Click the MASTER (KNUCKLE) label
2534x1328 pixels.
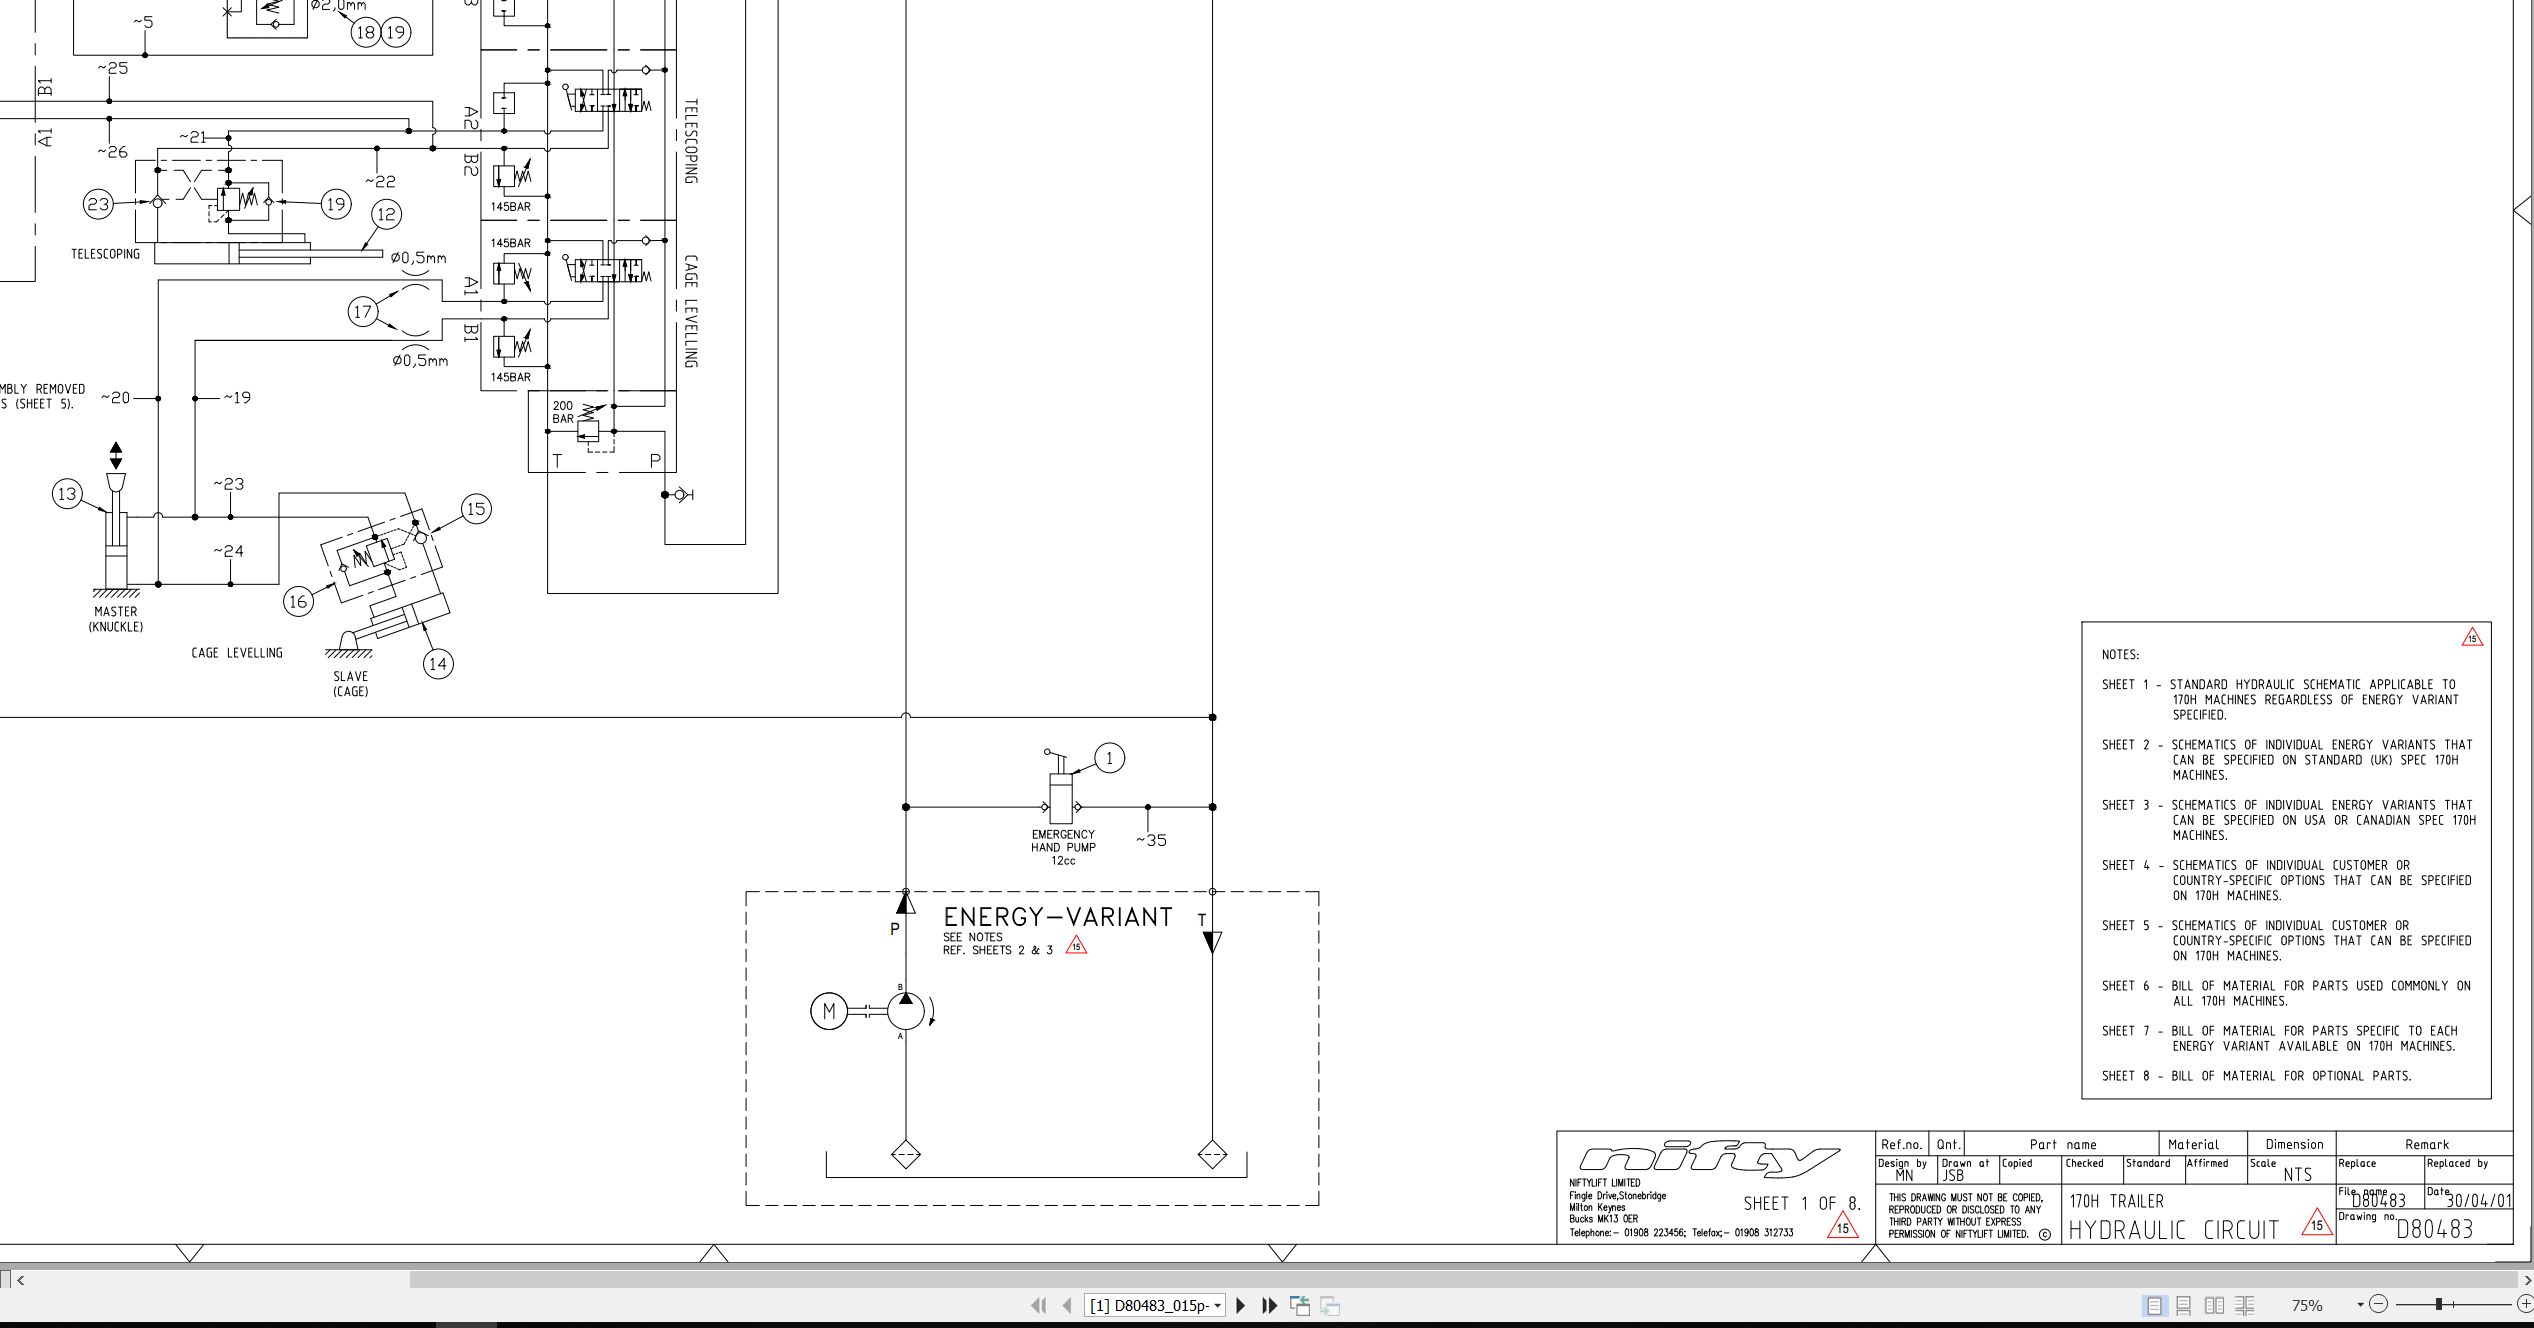(116, 619)
